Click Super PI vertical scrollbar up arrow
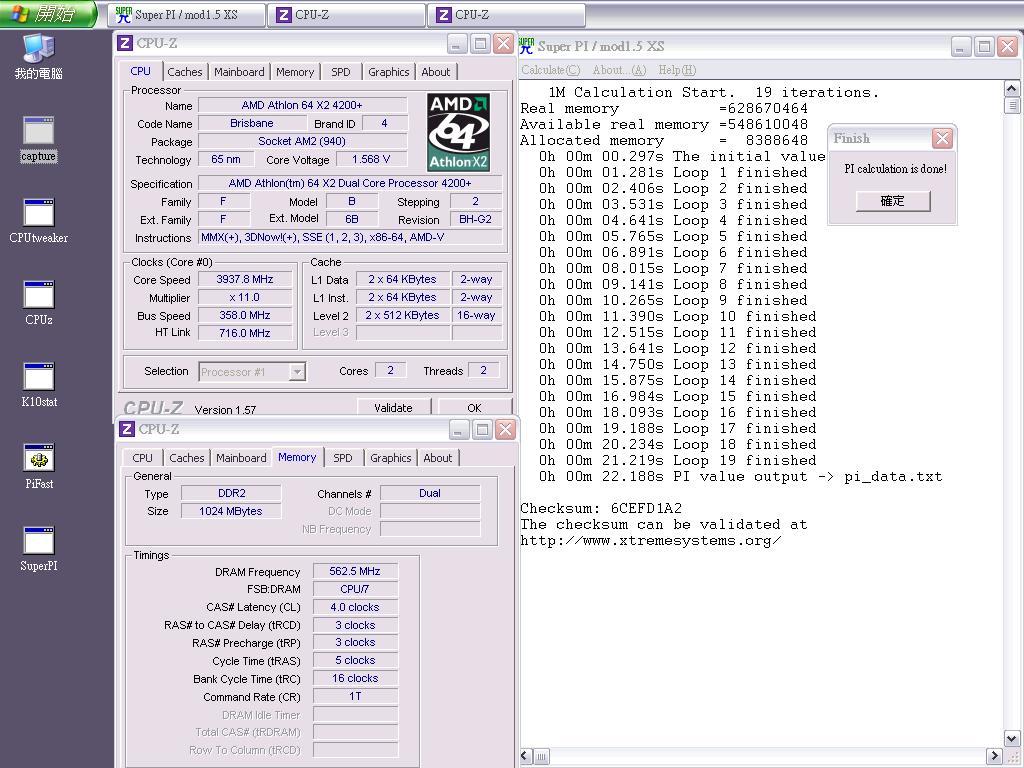Image resolution: width=1024 pixels, height=768 pixels. [1012, 88]
